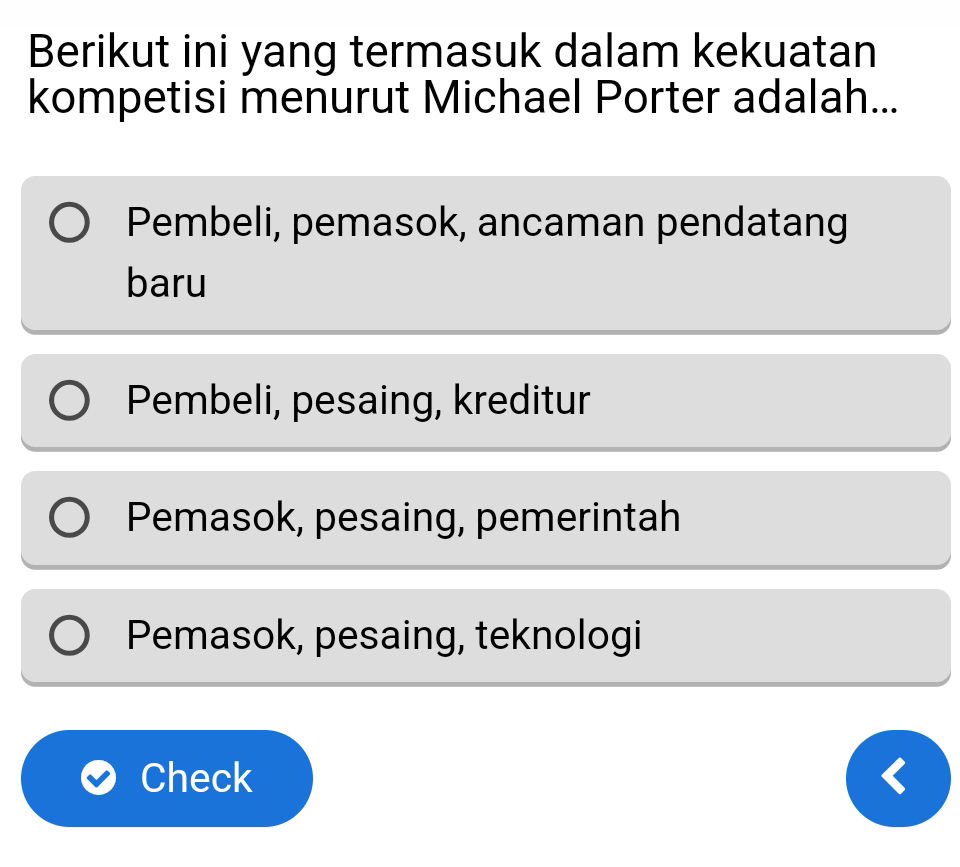Viewport: 960px width, 867px height.
Task: Choose the answer option containing 'pemerintah'
Action: click(486, 518)
